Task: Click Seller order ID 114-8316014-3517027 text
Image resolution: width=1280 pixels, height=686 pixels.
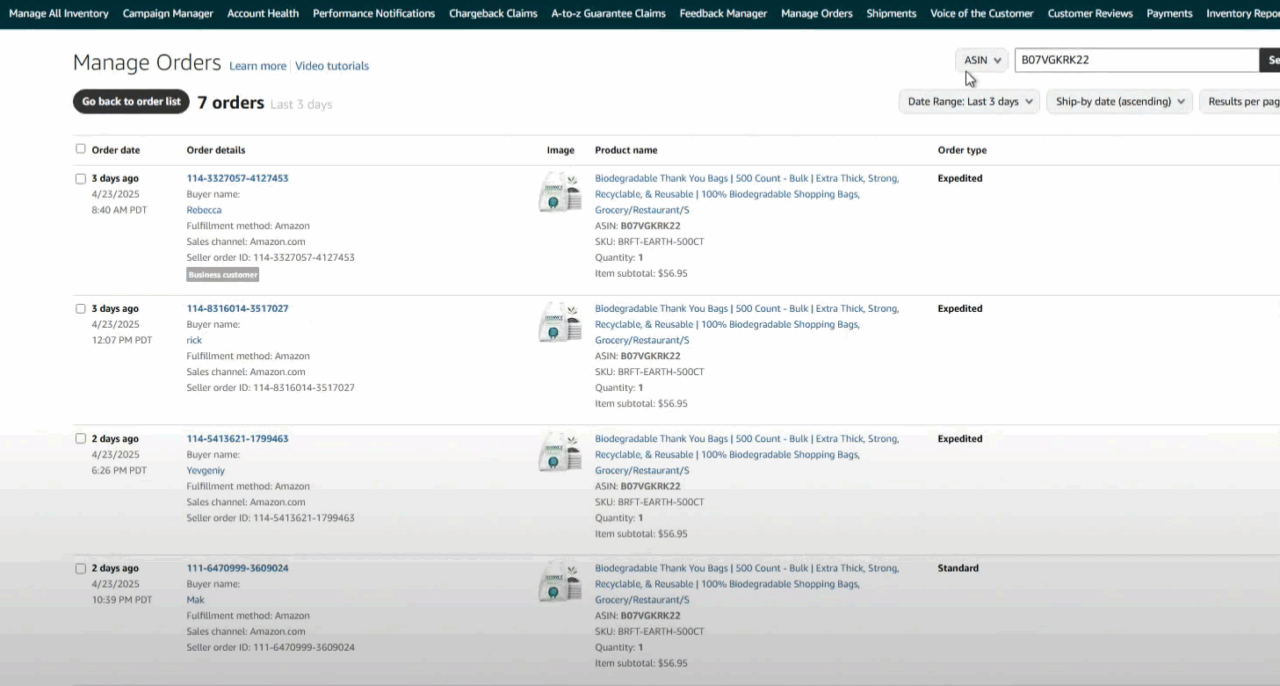Action: click(x=271, y=387)
